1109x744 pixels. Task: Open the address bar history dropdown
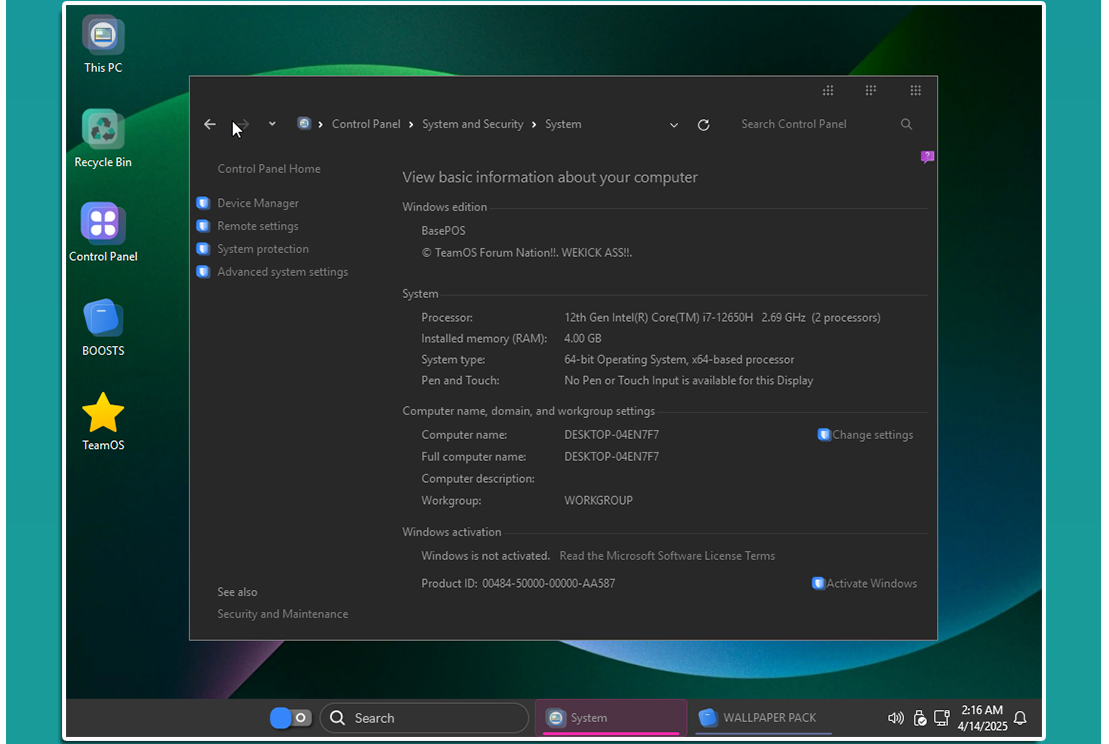pos(674,125)
